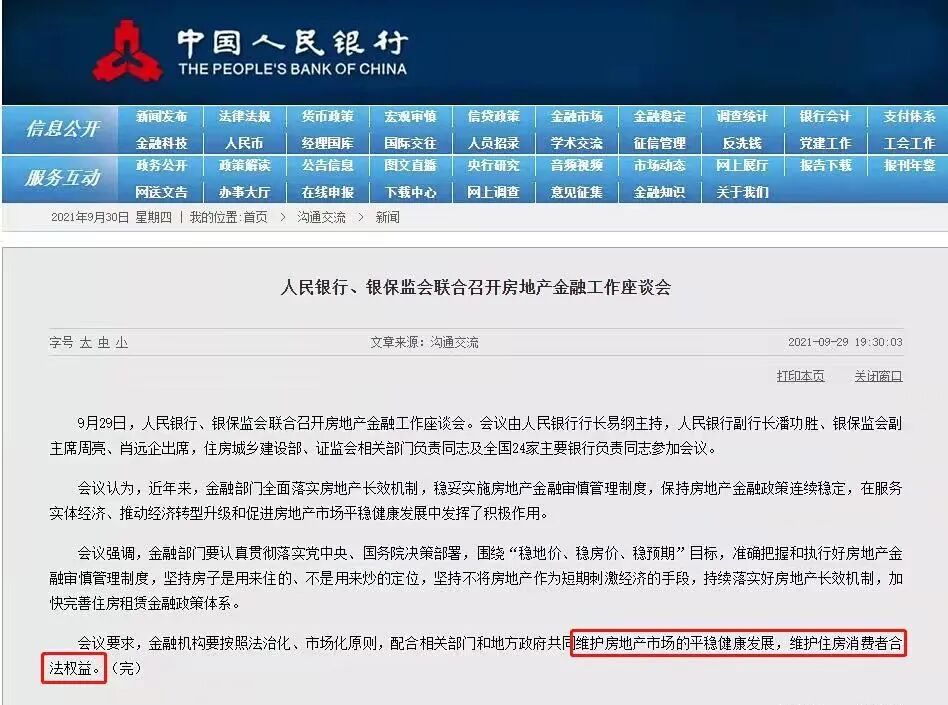Open 下载中心 menu item
948x705 pixels.
[410, 192]
